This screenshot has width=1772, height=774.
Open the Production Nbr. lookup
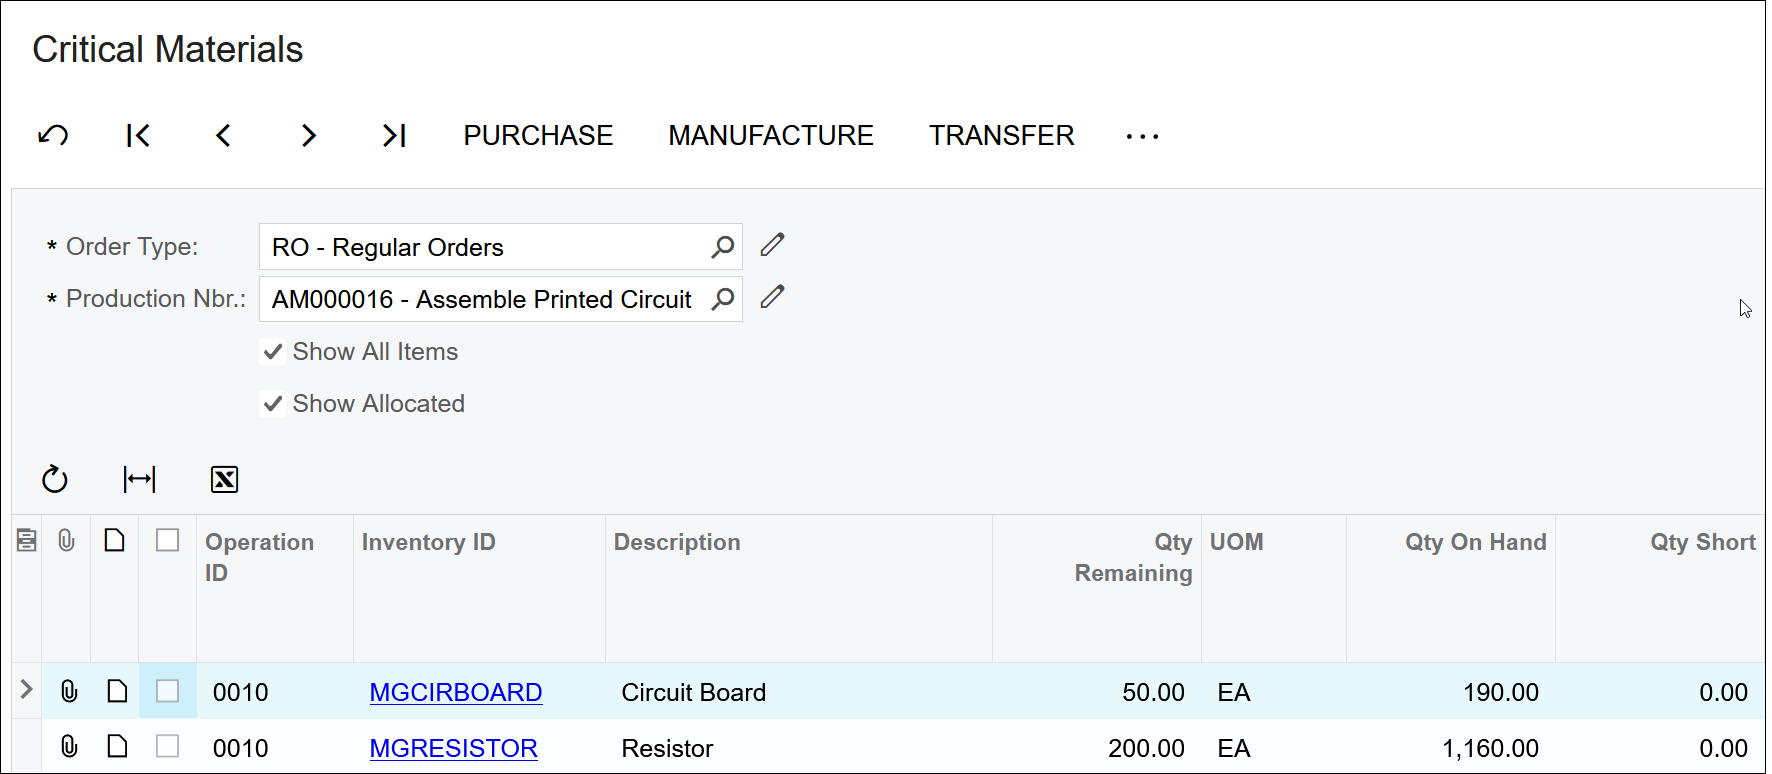[722, 299]
